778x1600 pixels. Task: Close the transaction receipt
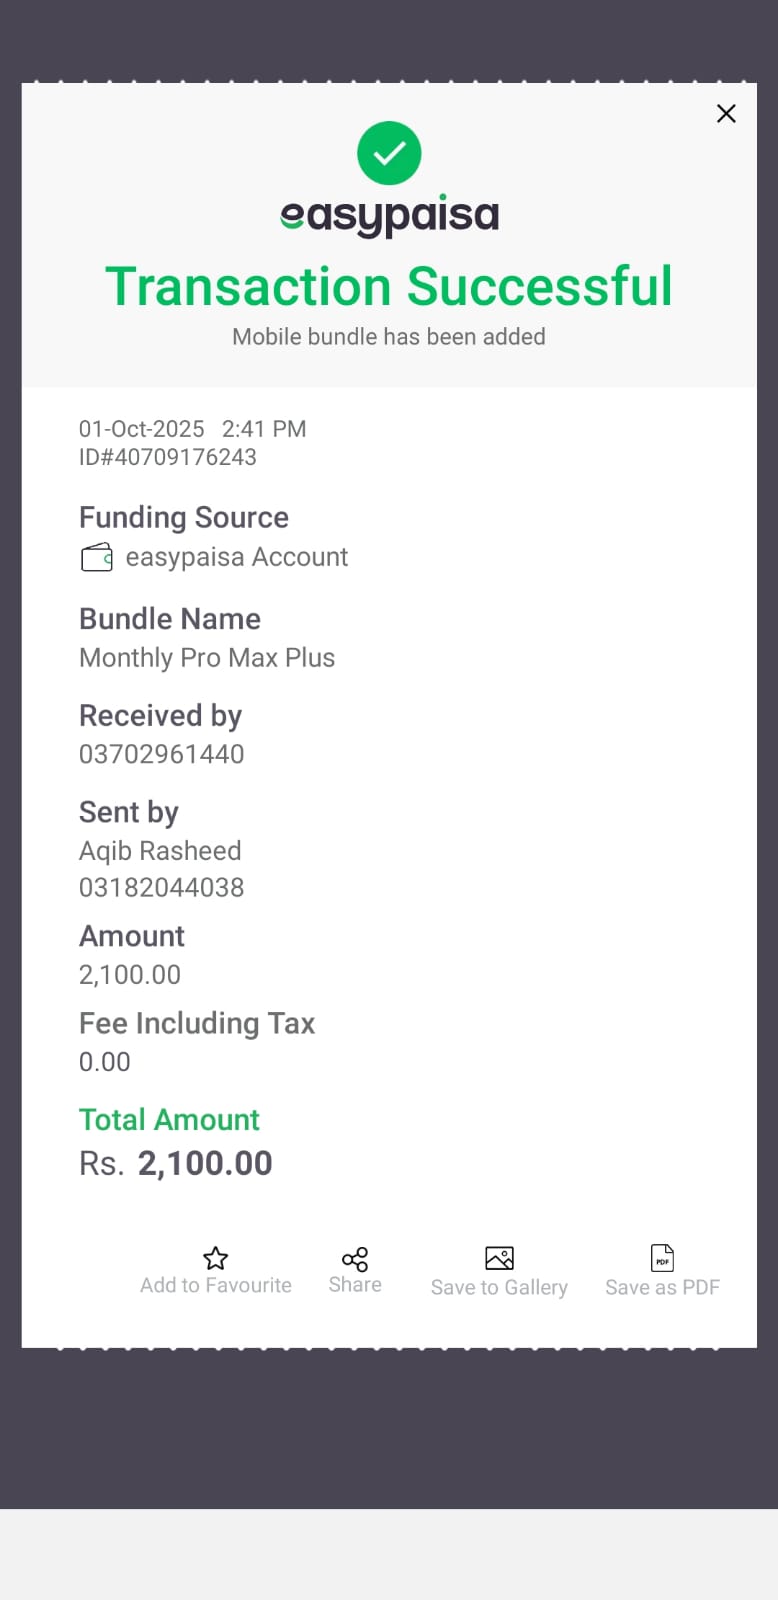[x=726, y=114]
